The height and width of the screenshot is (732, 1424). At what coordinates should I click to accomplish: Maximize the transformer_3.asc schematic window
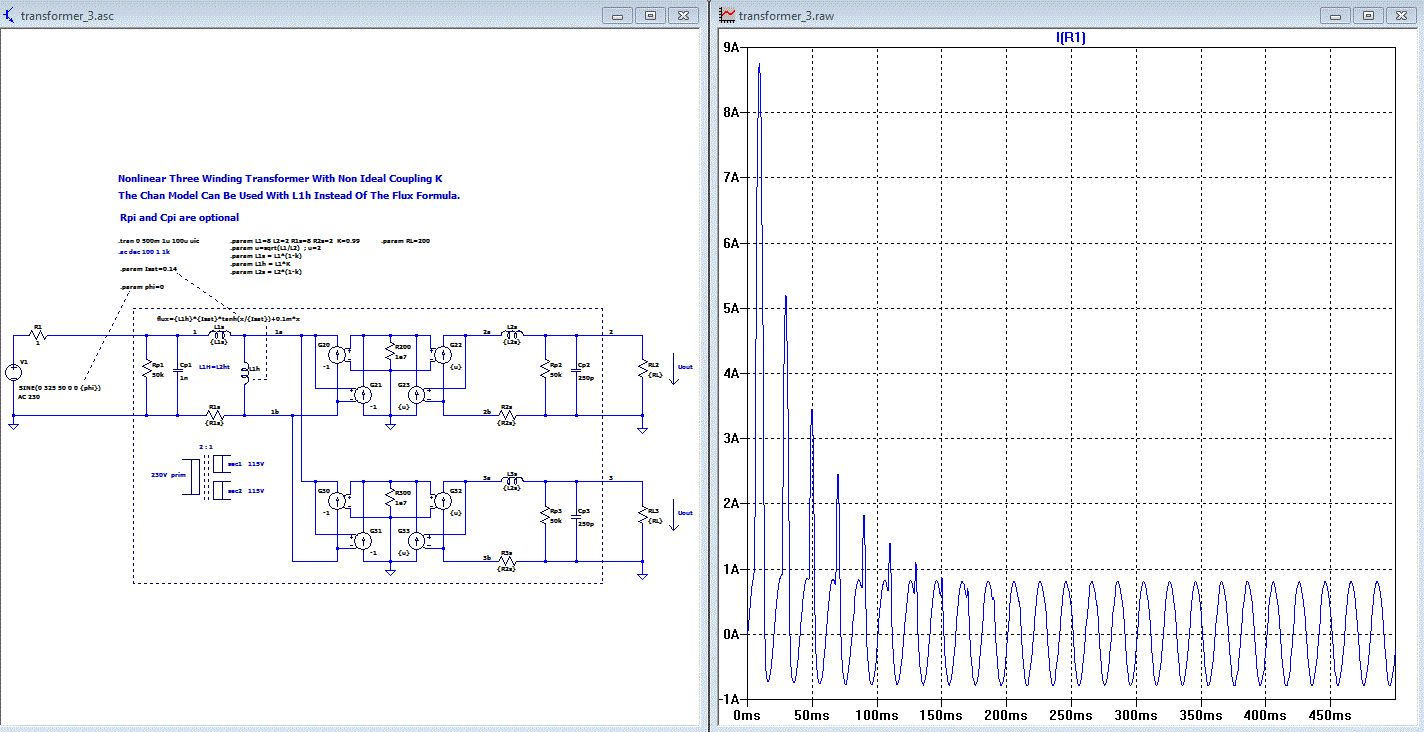(650, 15)
